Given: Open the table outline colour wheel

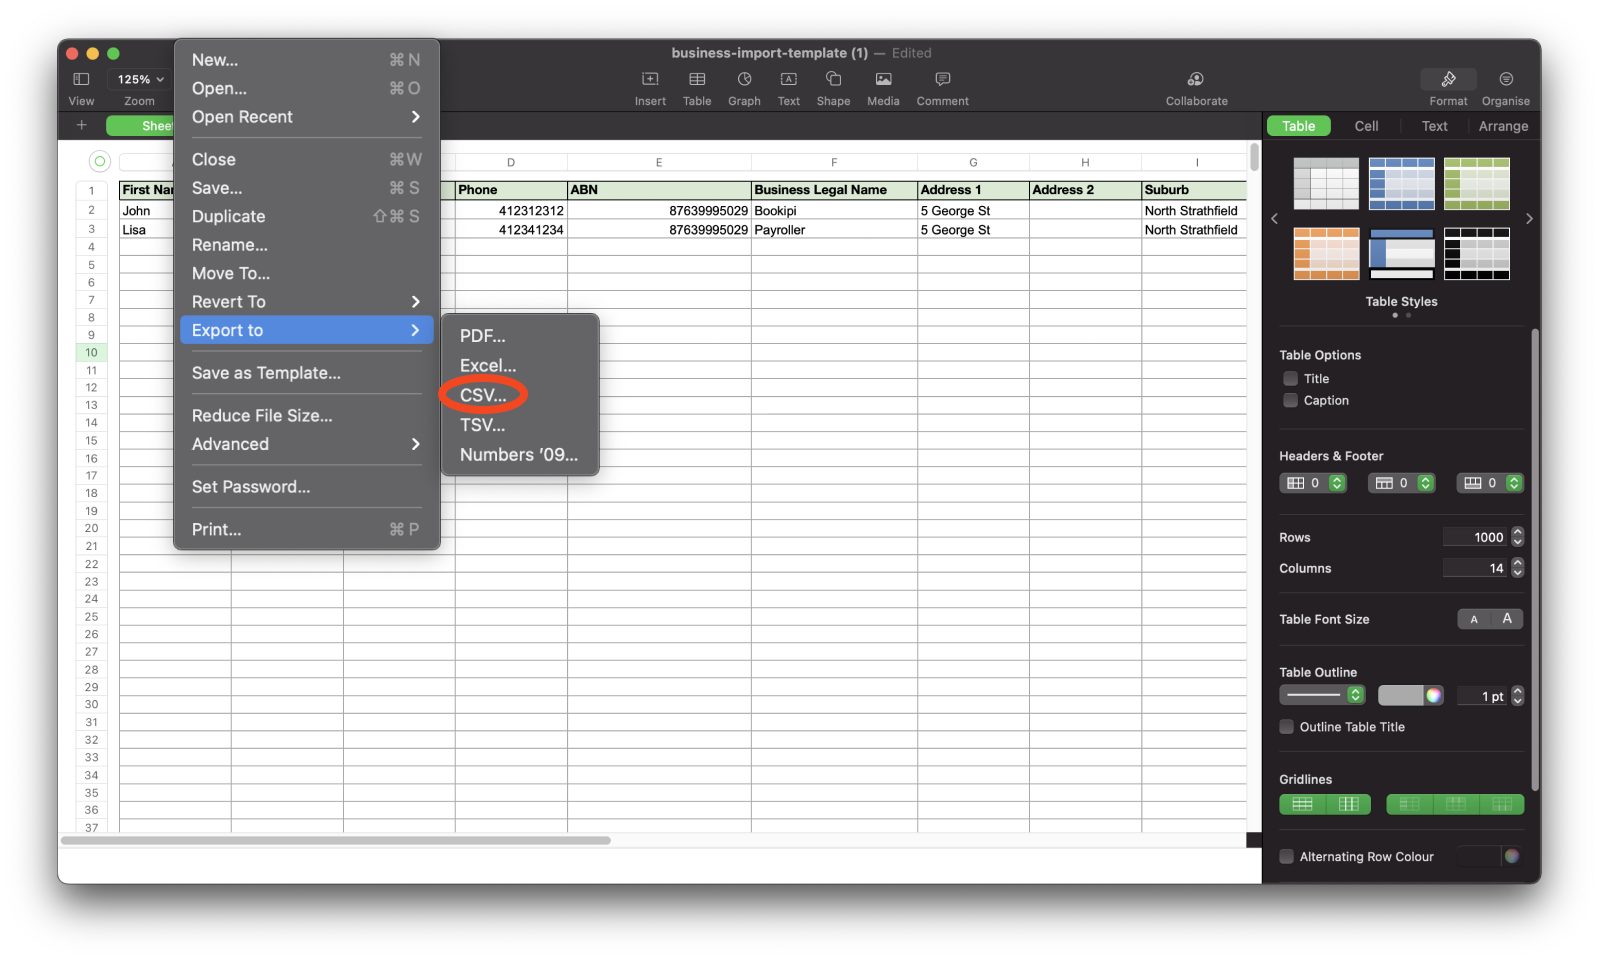Looking at the screenshot, I should point(1434,696).
